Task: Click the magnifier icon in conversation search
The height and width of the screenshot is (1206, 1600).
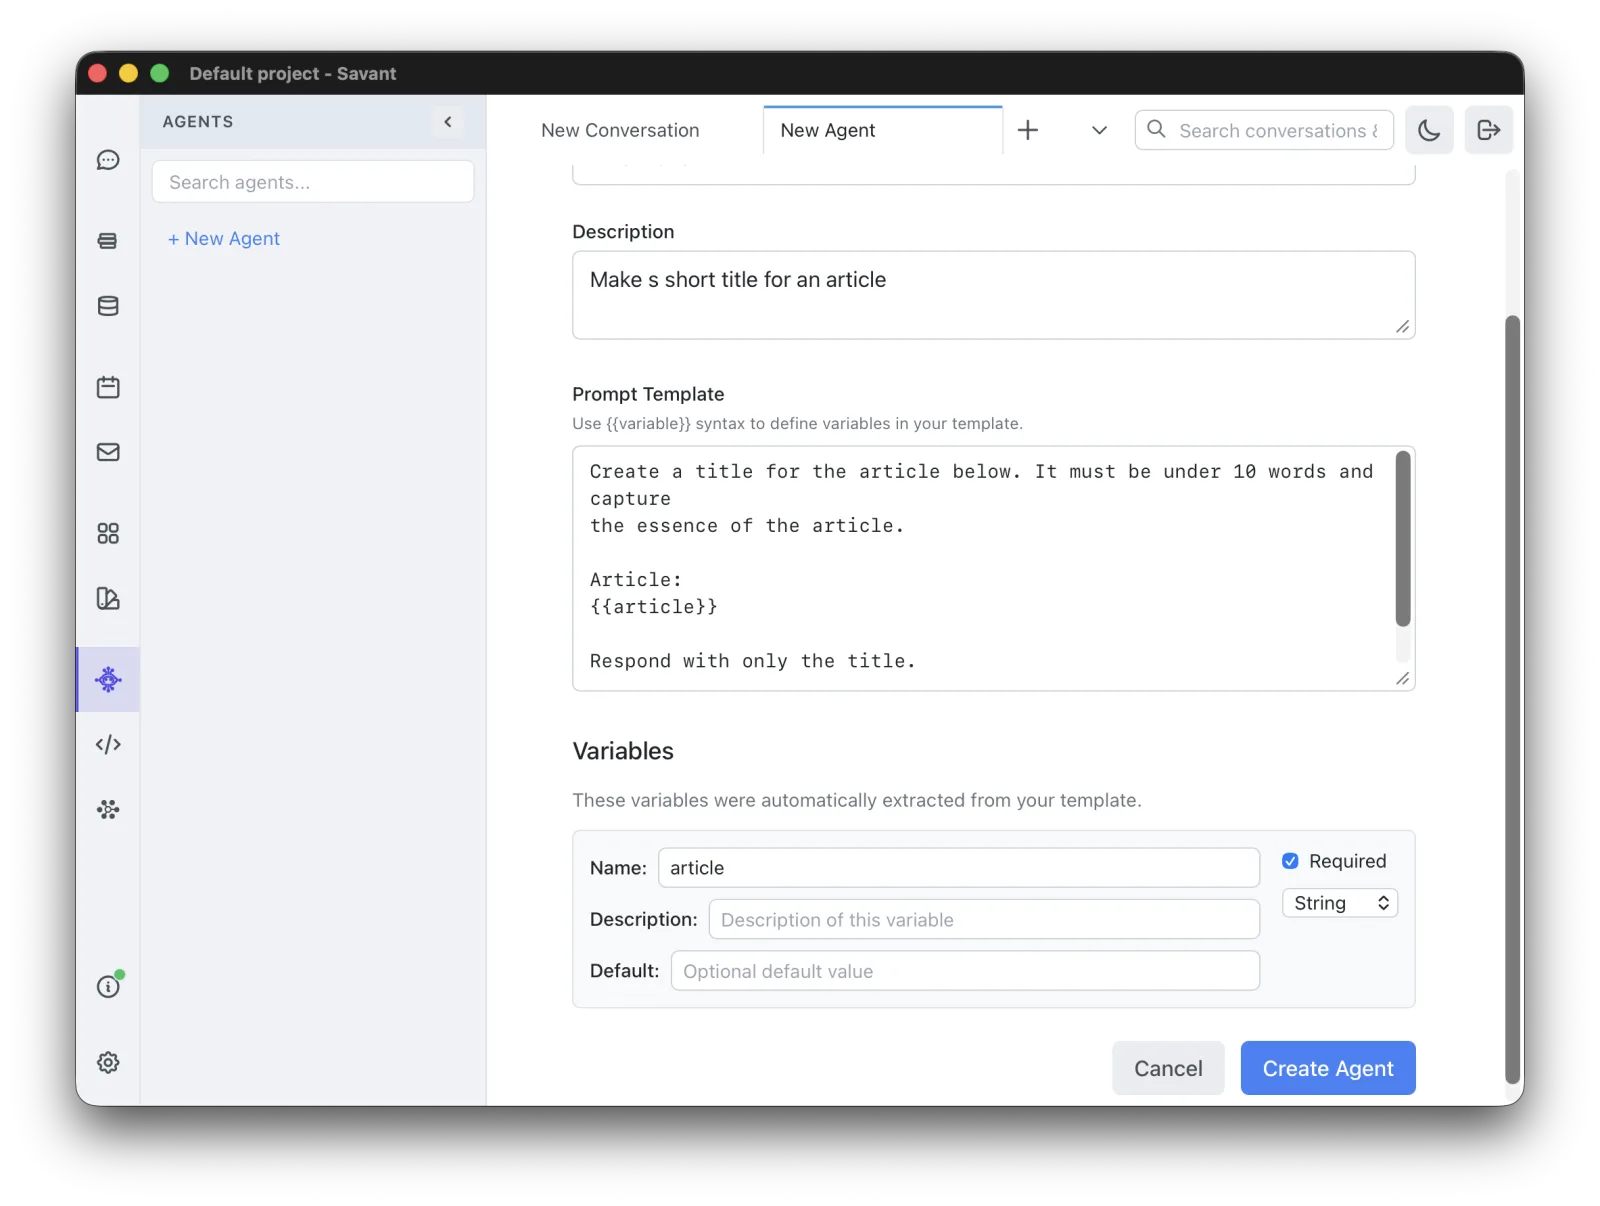Action: [1156, 129]
